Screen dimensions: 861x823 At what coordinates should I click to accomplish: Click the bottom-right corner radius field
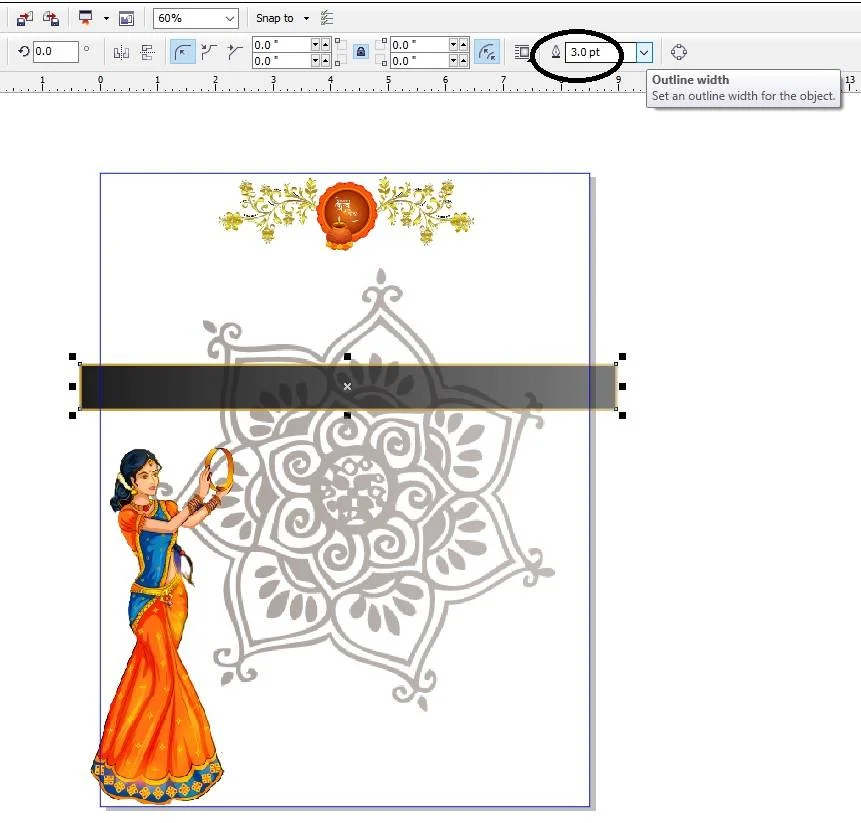coord(420,60)
